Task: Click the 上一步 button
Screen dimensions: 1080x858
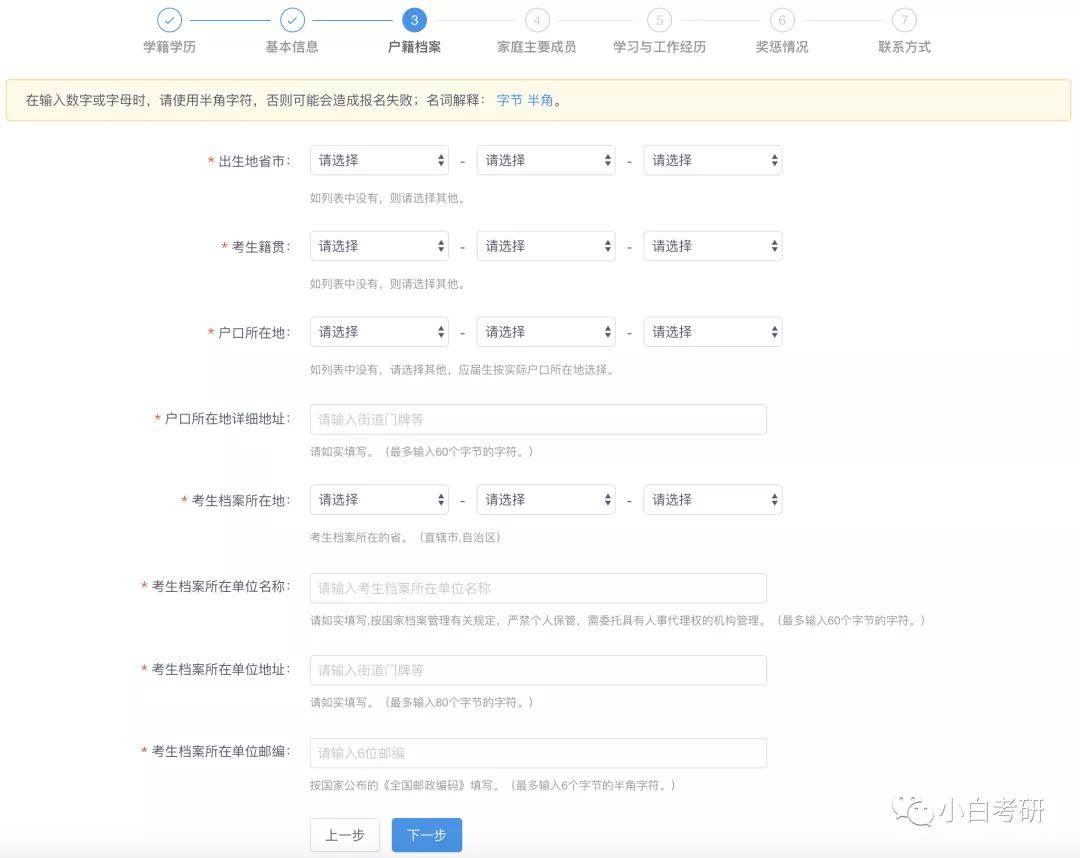Action: pyautogui.click(x=344, y=834)
